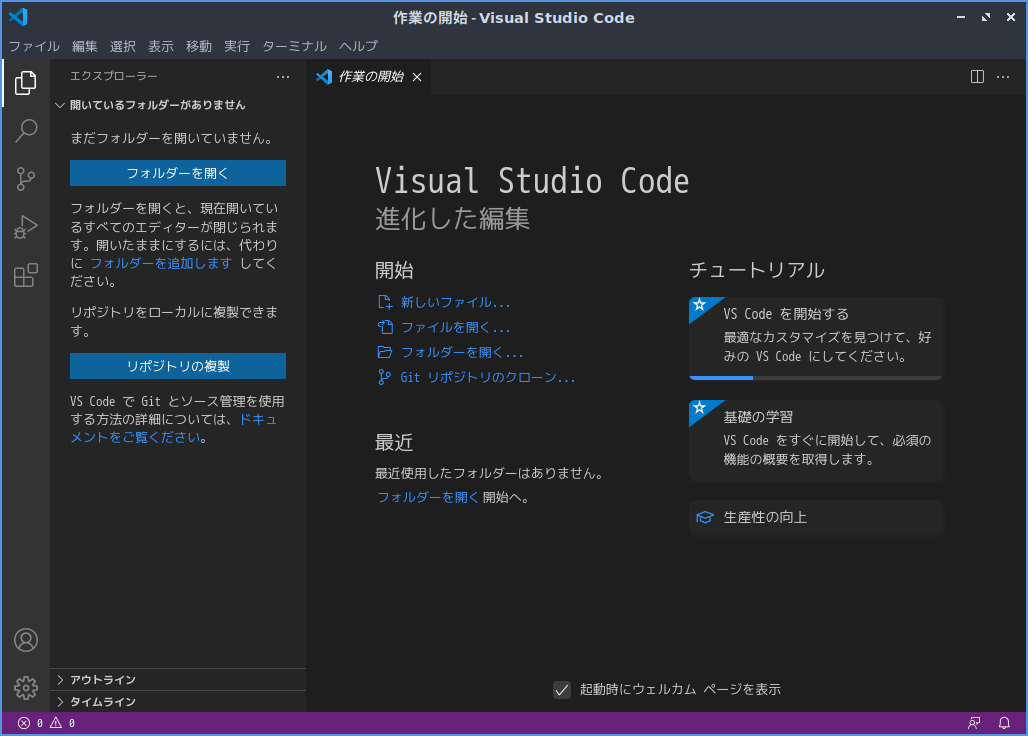Screen dimensions: 1028x736
Task: Open the 生産性の向上 walkthrough item
Action: click(816, 517)
